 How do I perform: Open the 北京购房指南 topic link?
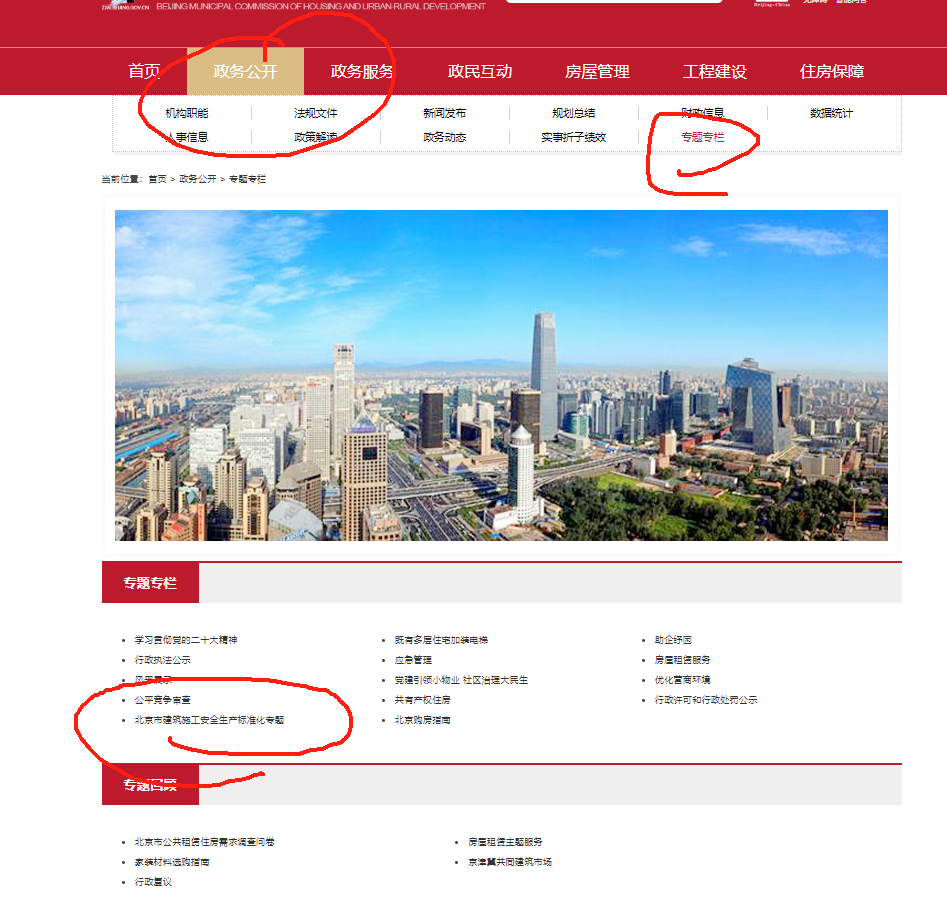(x=422, y=719)
